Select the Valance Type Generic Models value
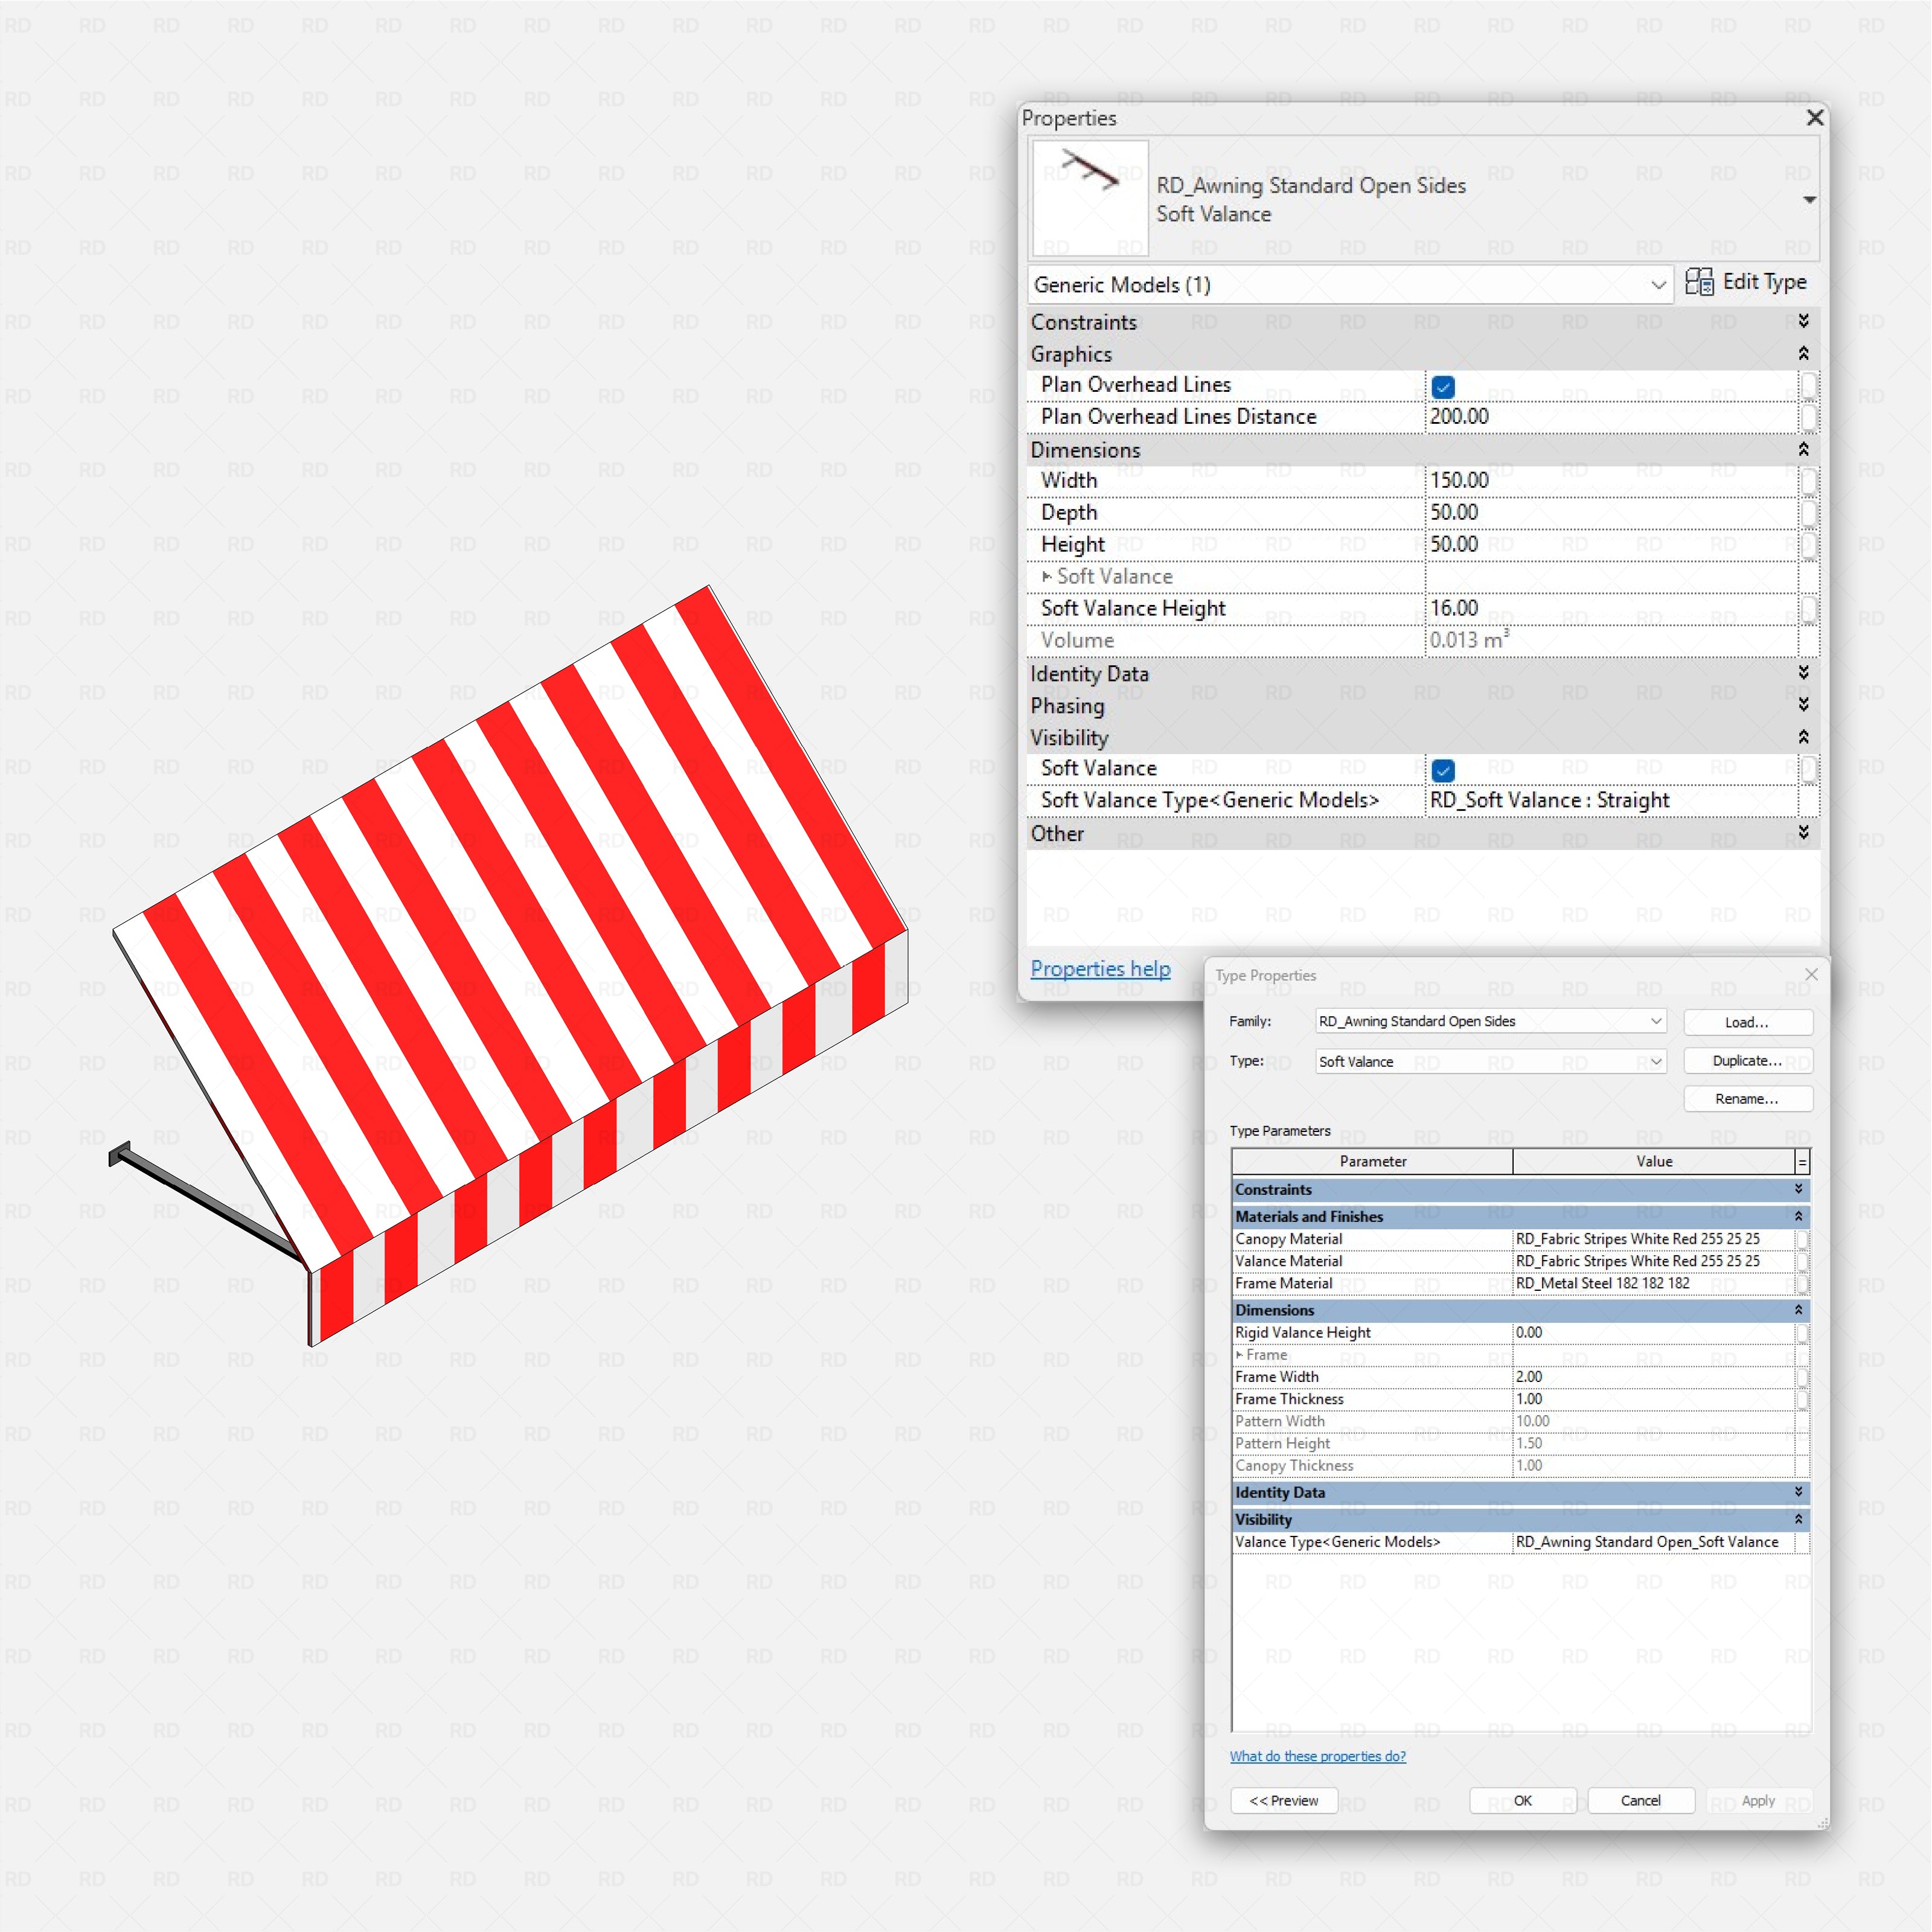The width and height of the screenshot is (1932, 1932). 1654,1542
